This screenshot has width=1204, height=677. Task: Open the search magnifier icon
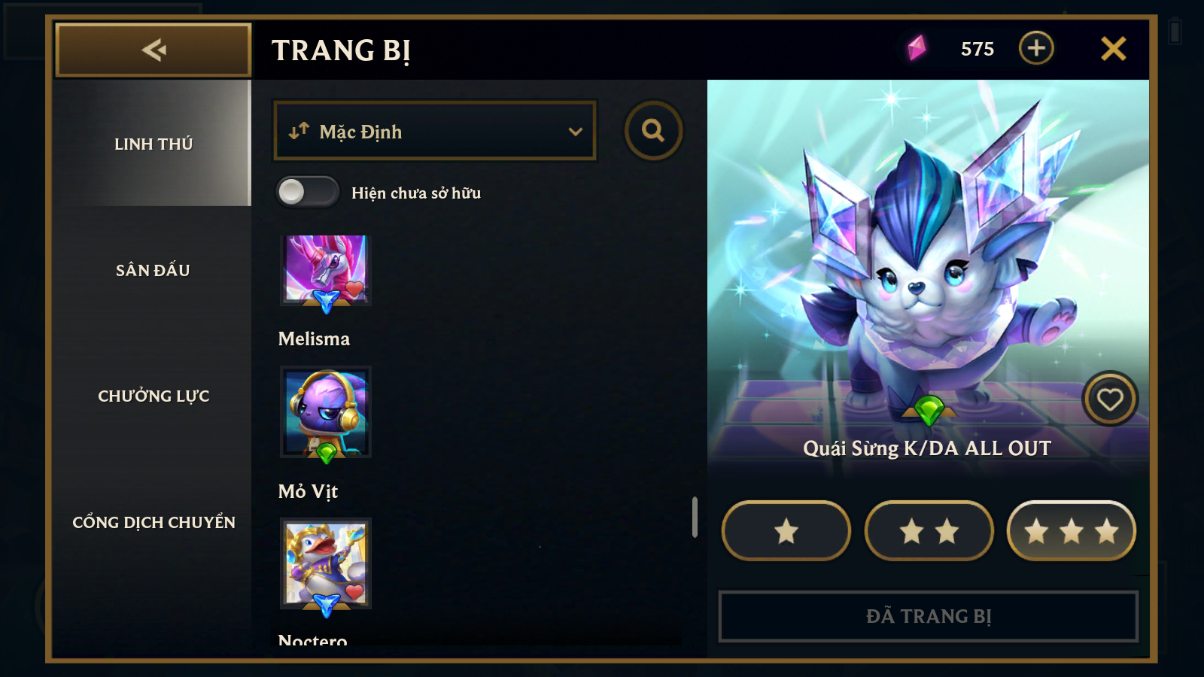pyautogui.click(x=654, y=131)
